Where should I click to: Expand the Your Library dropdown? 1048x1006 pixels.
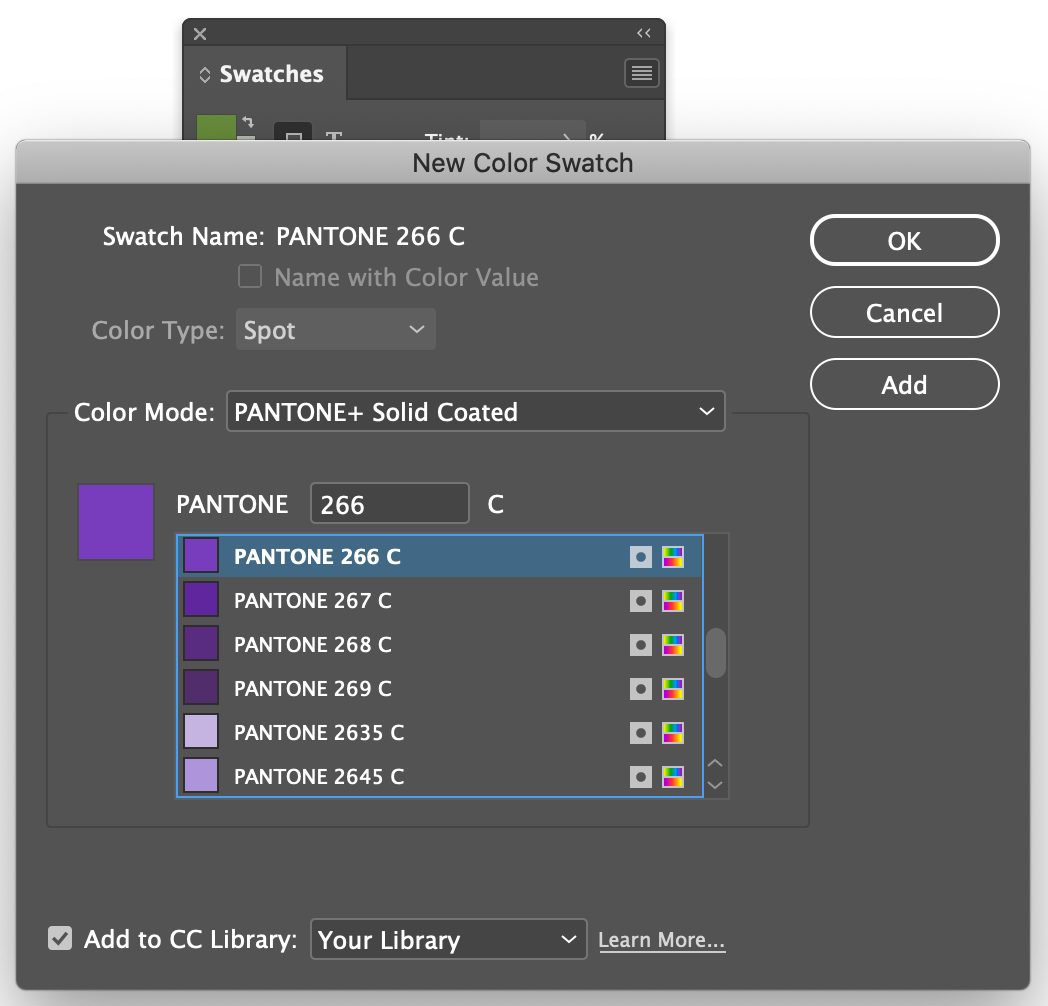pos(448,939)
